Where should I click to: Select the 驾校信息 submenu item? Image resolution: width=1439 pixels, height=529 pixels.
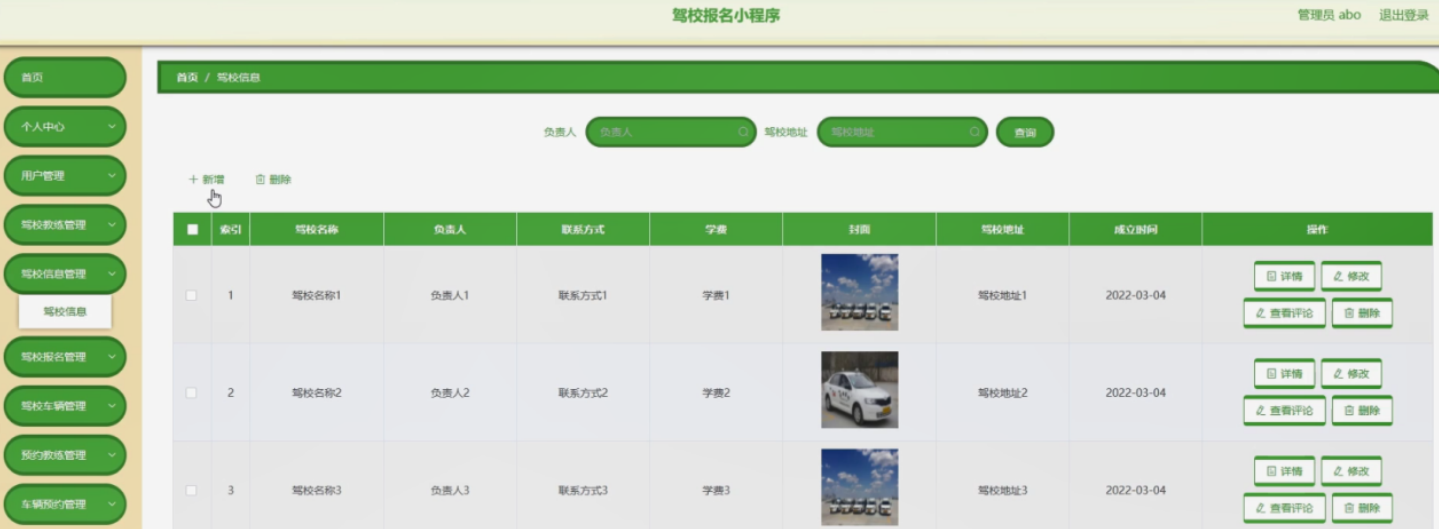[65, 312]
